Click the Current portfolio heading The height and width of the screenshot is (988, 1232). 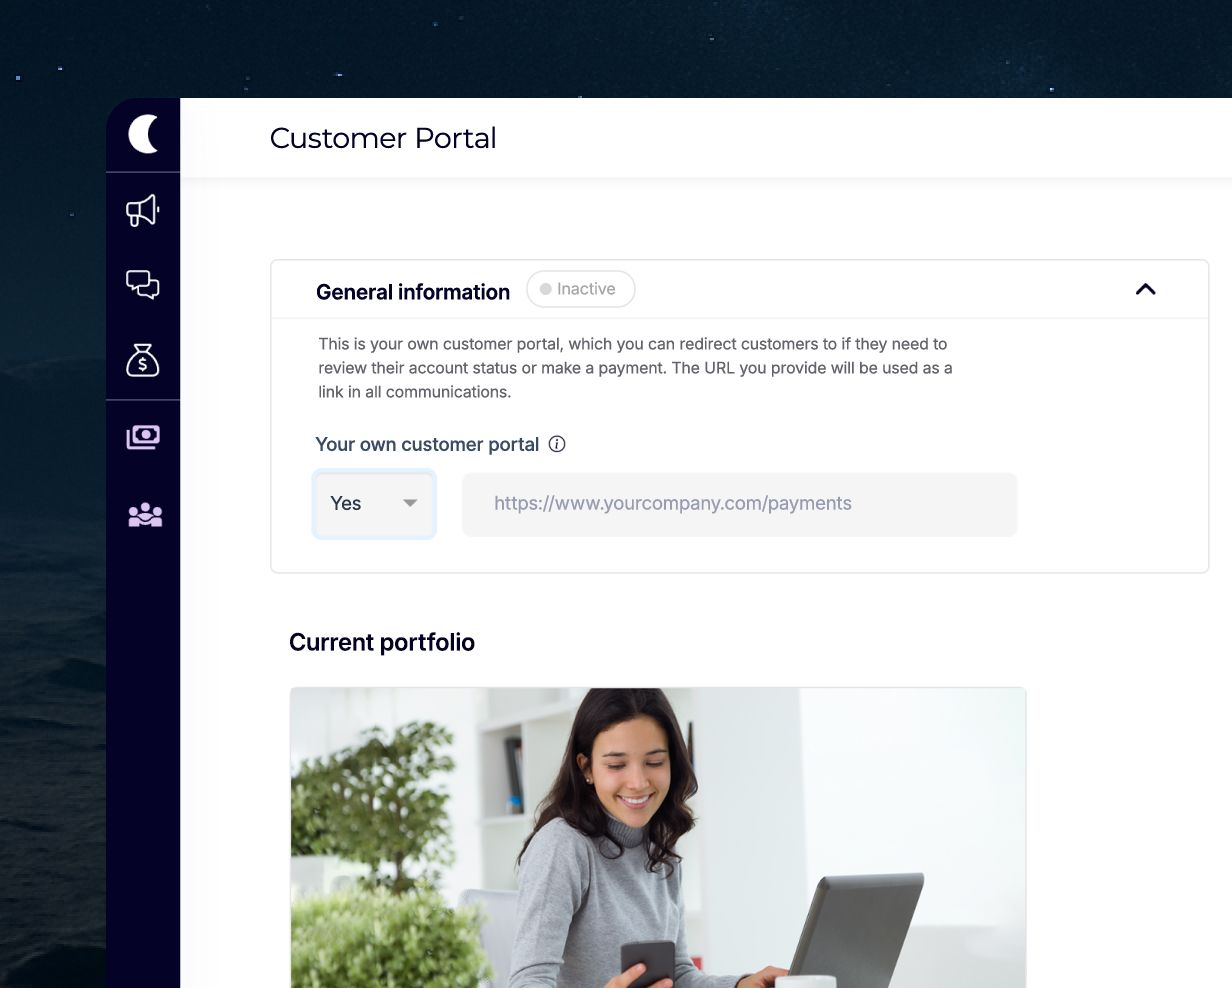382,642
